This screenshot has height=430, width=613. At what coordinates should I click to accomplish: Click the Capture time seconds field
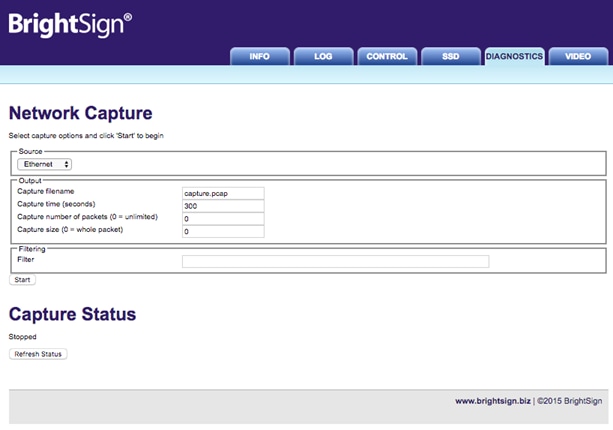tap(223, 206)
